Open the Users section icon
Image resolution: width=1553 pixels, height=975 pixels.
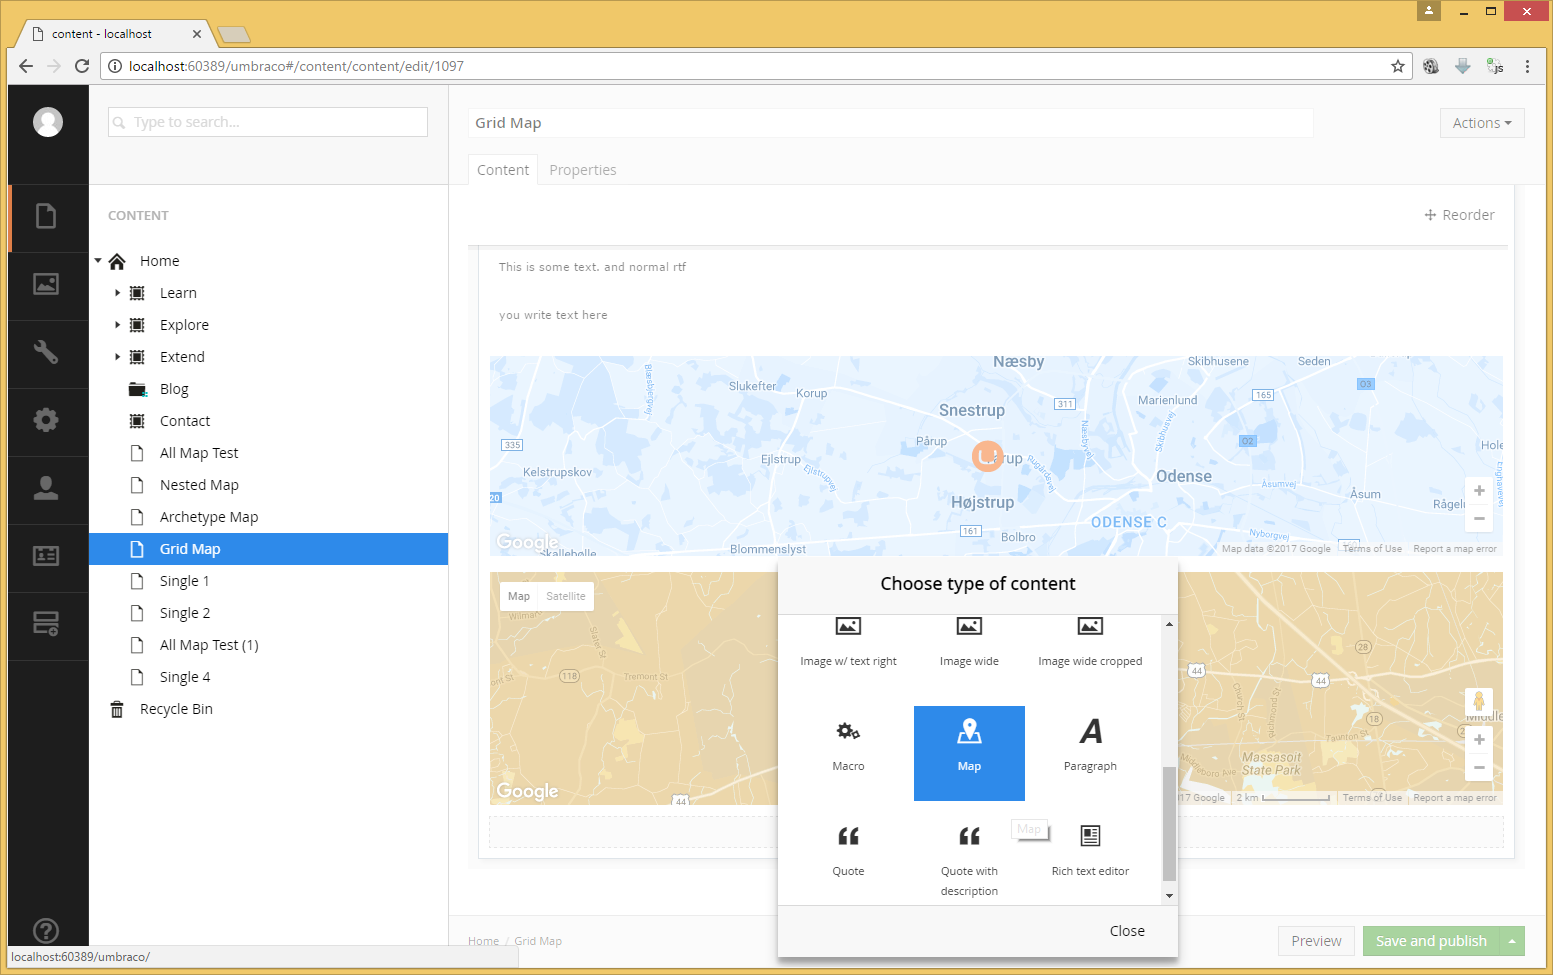[46, 488]
